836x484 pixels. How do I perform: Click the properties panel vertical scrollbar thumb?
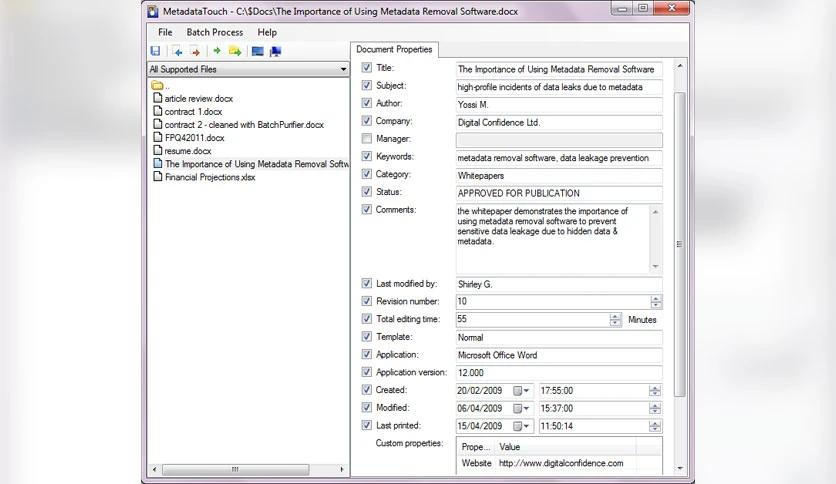coord(679,244)
